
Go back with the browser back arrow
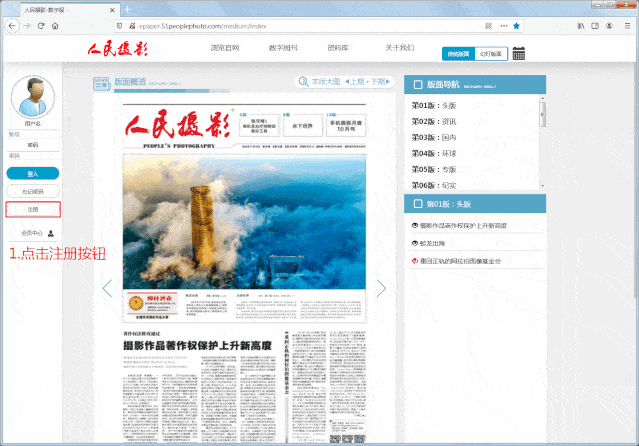12,26
